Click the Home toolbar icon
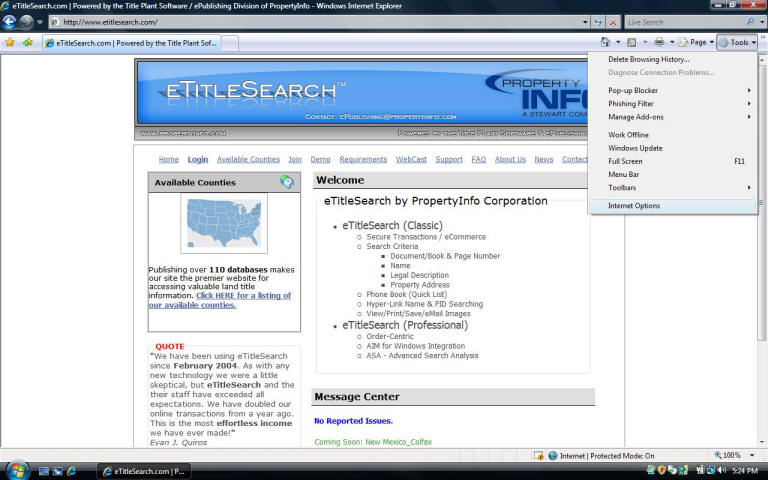 (x=605, y=43)
